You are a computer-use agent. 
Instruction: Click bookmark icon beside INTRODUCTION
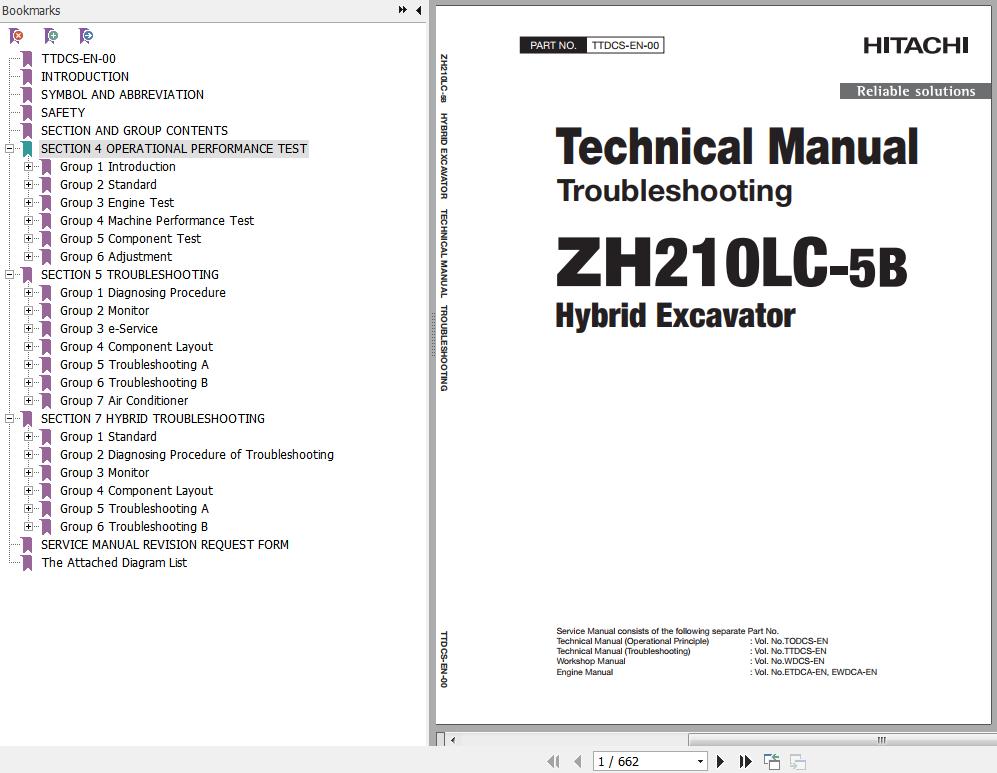click(27, 77)
